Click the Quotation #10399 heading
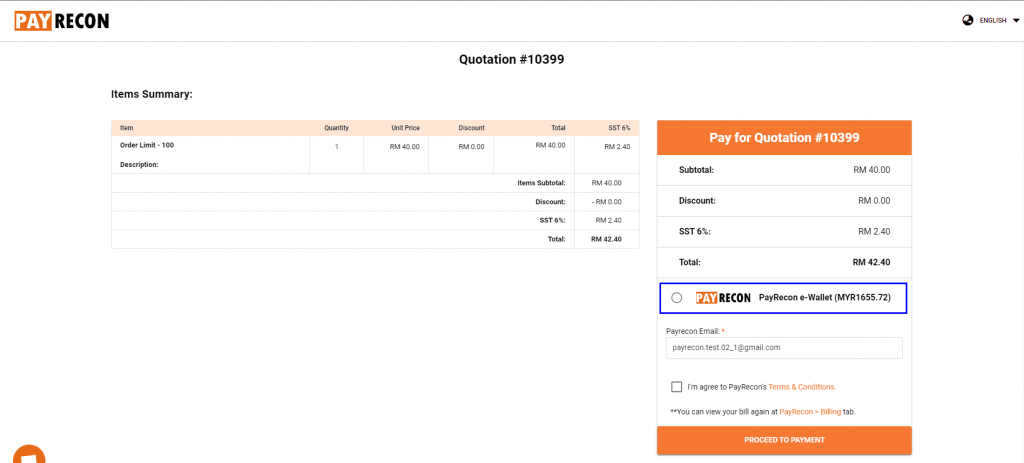 [511, 59]
